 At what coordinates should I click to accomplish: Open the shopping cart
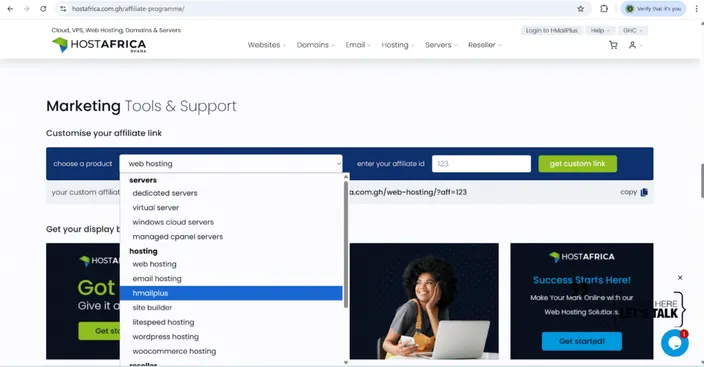(x=613, y=45)
